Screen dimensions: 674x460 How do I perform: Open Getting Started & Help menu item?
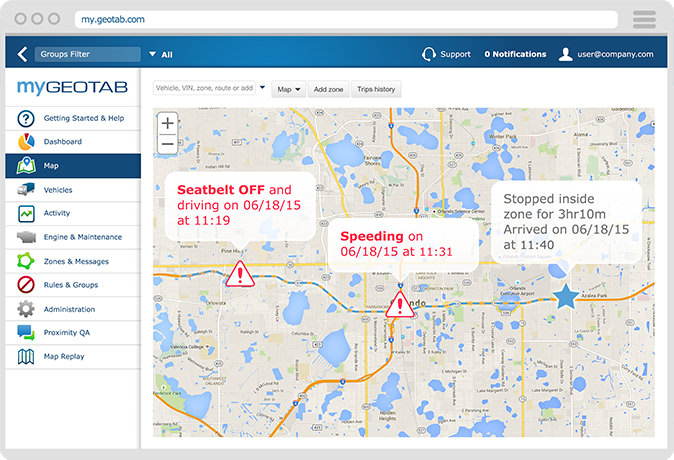click(x=73, y=118)
